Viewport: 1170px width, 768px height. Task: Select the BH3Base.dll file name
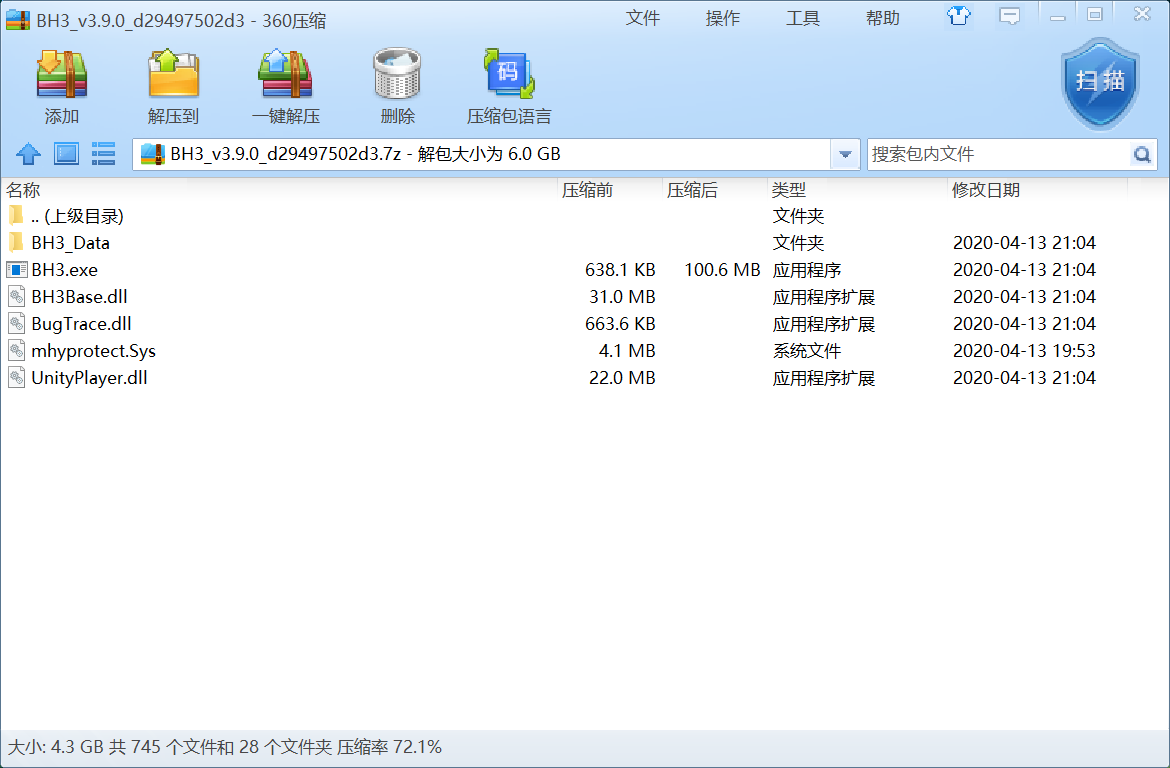click(x=79, y=296)
